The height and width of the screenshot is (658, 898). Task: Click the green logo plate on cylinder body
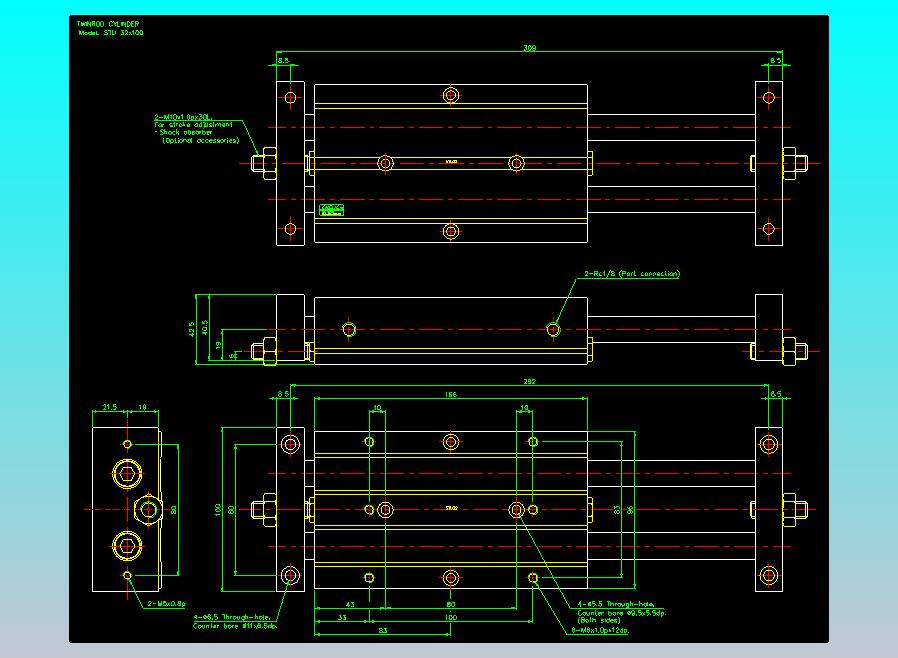click(x=331, y=210)
